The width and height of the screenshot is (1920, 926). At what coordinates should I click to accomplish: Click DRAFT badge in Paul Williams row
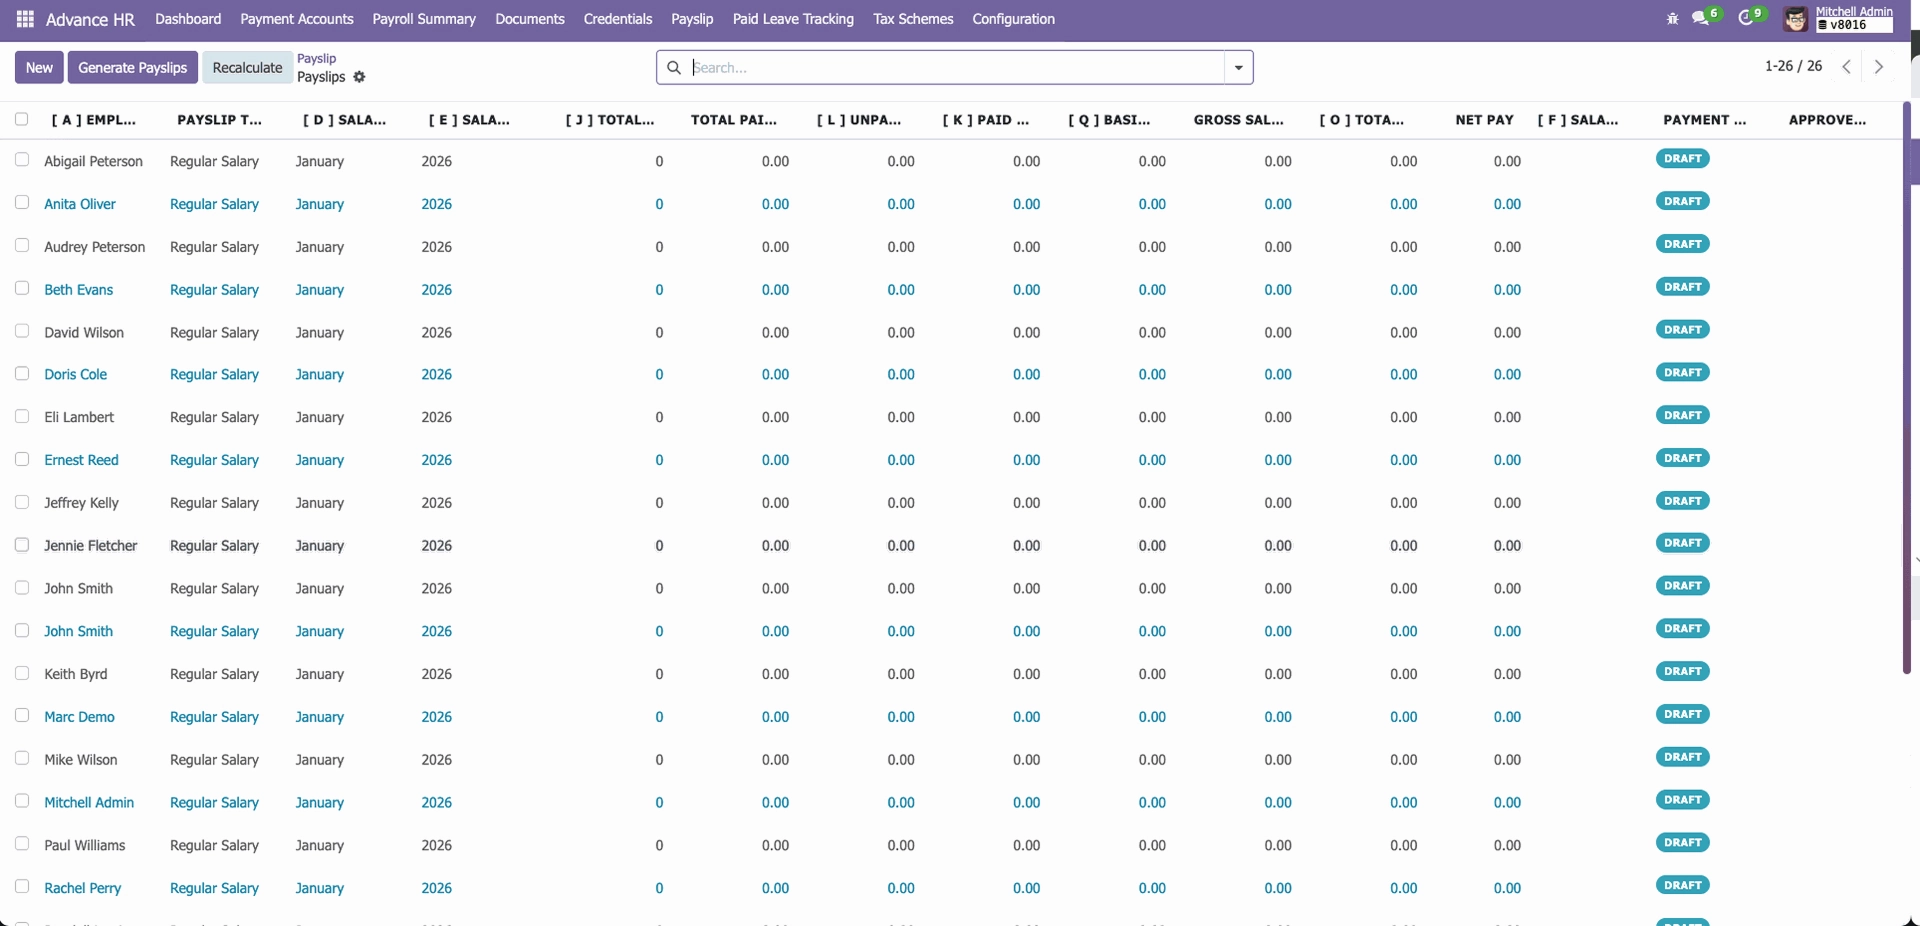click(x=1683, y=842)
